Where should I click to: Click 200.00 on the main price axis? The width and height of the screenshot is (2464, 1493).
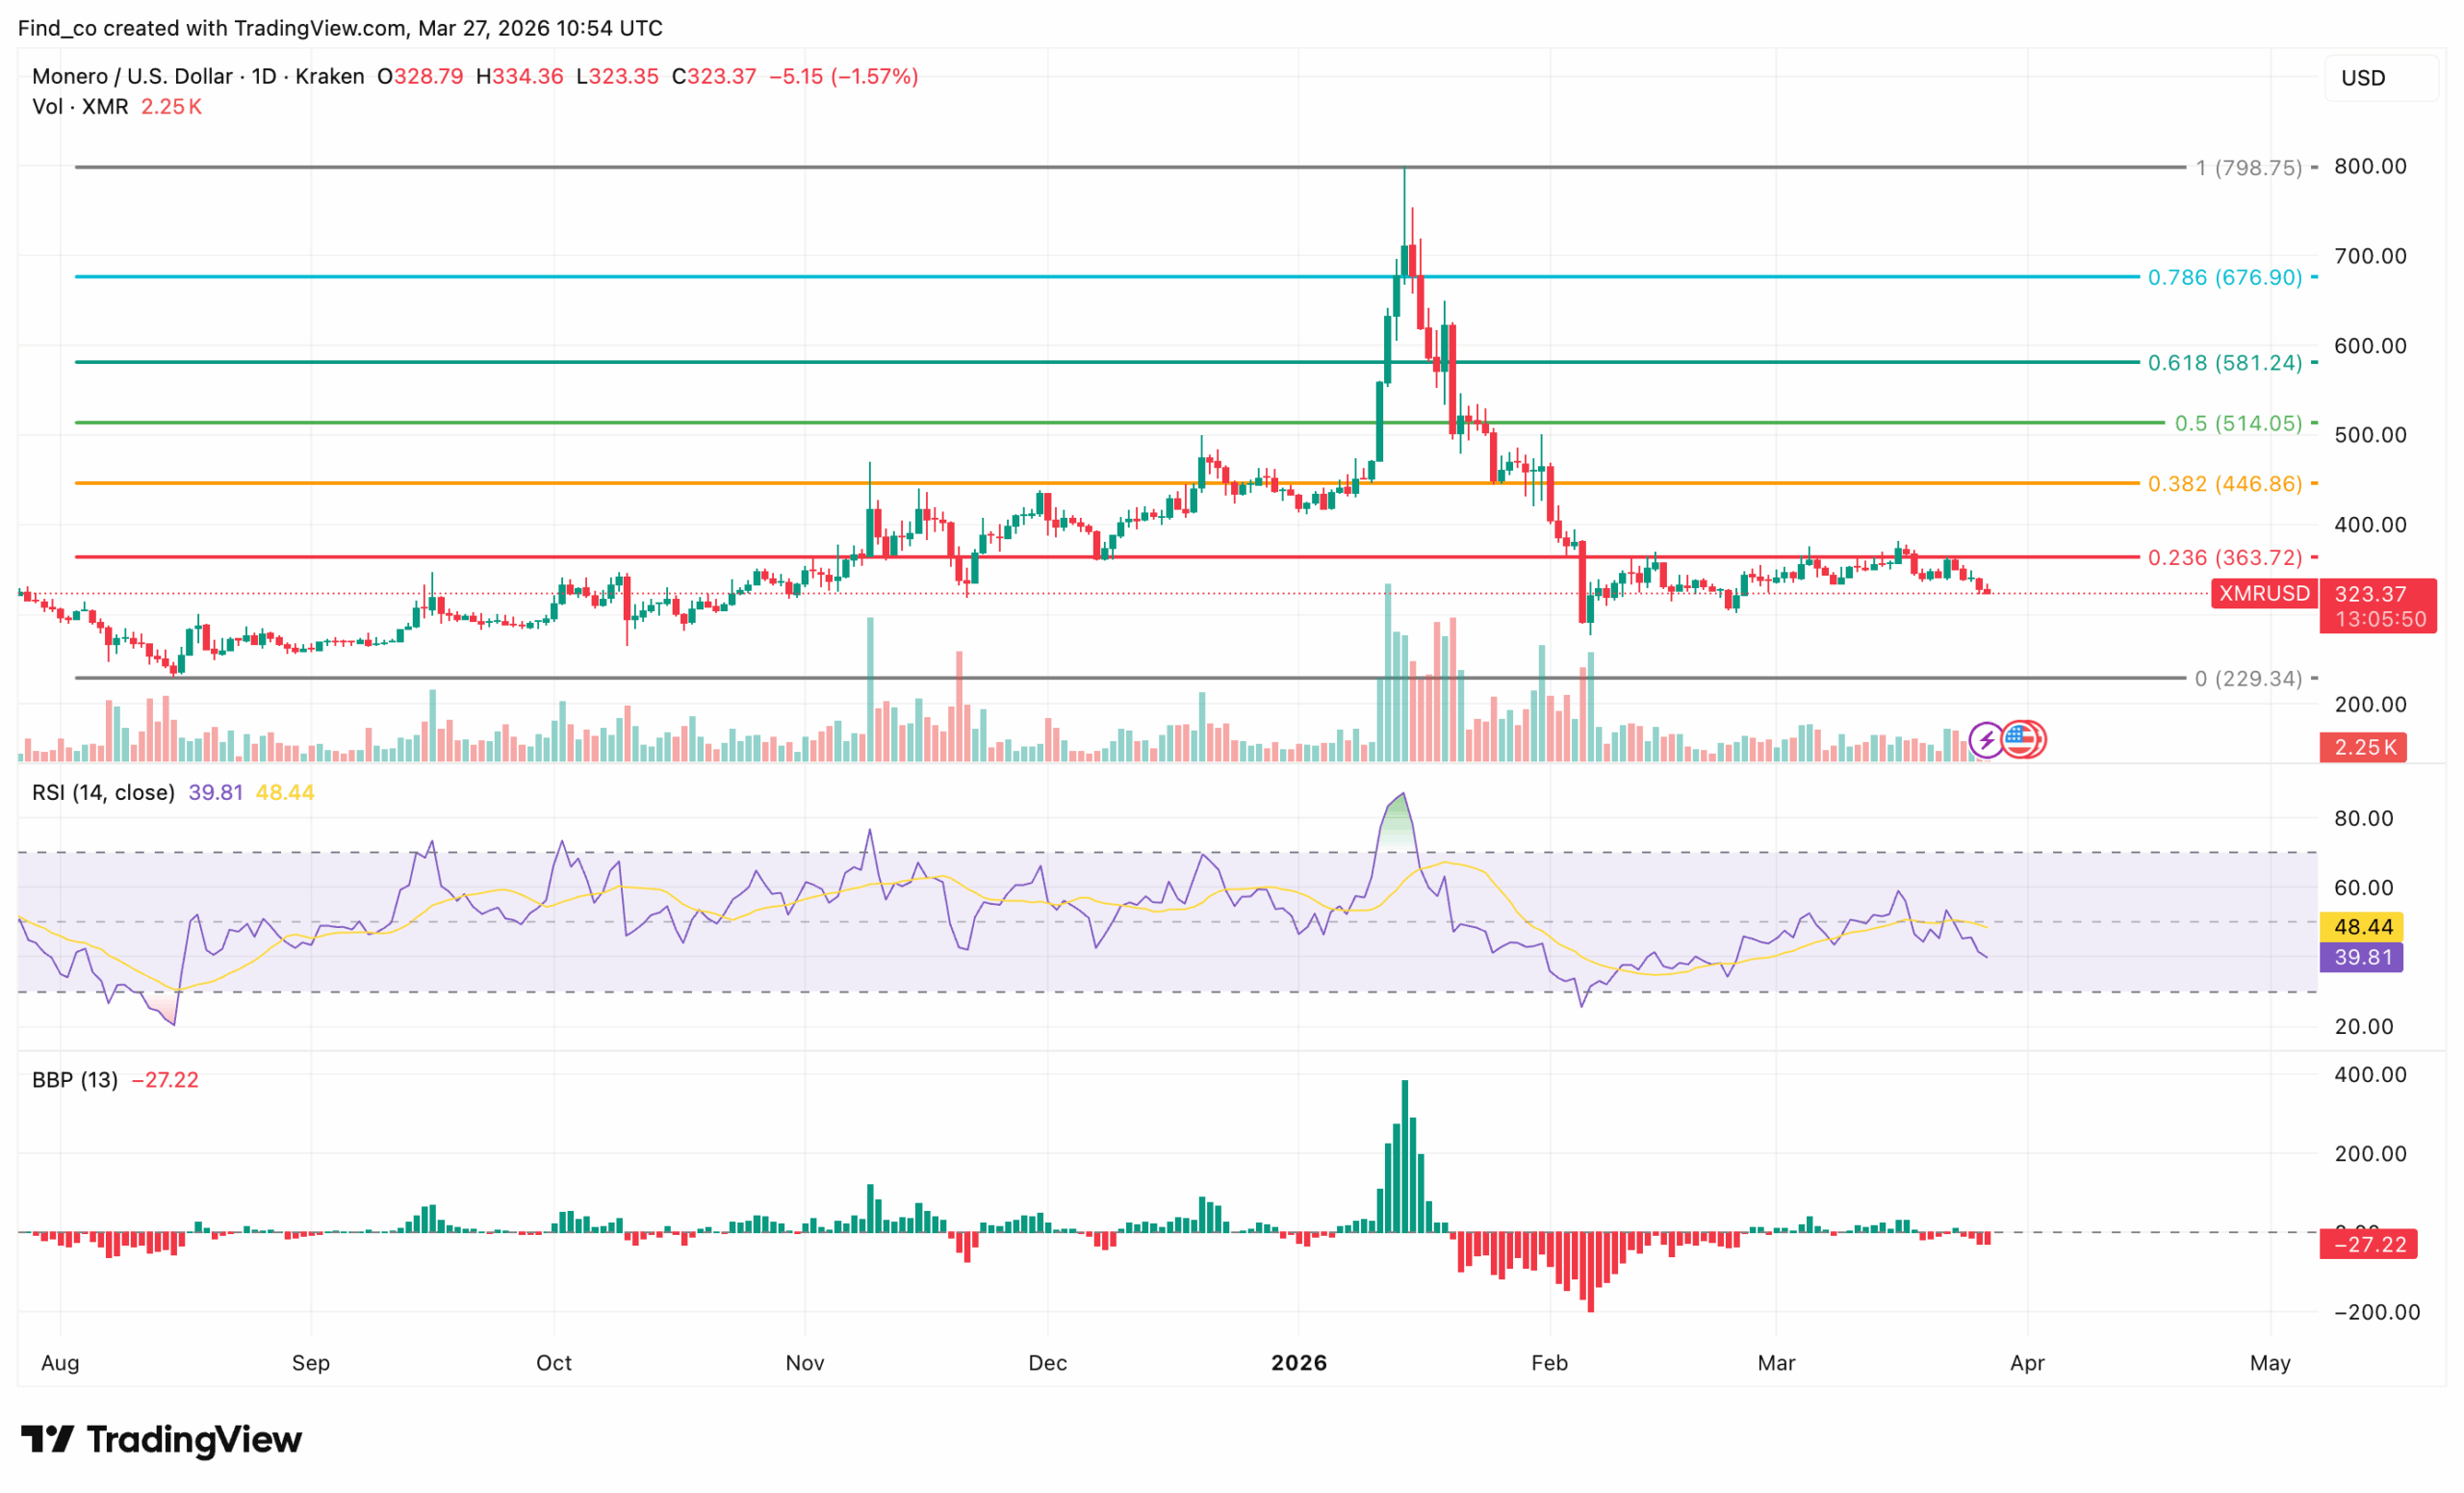point(2370,705)
